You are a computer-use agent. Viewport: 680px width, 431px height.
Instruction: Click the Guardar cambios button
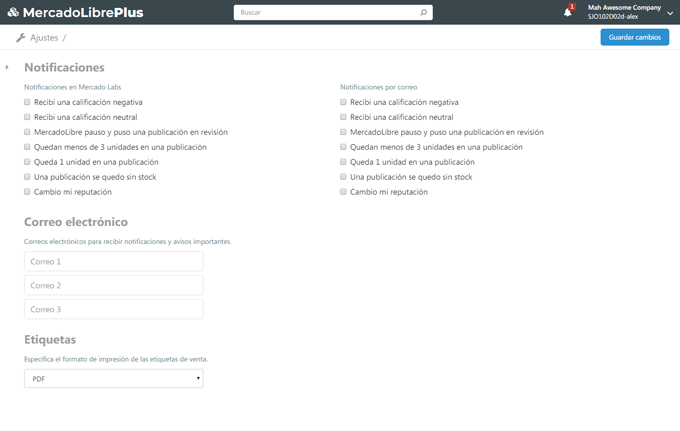click(x=634, y=37)
